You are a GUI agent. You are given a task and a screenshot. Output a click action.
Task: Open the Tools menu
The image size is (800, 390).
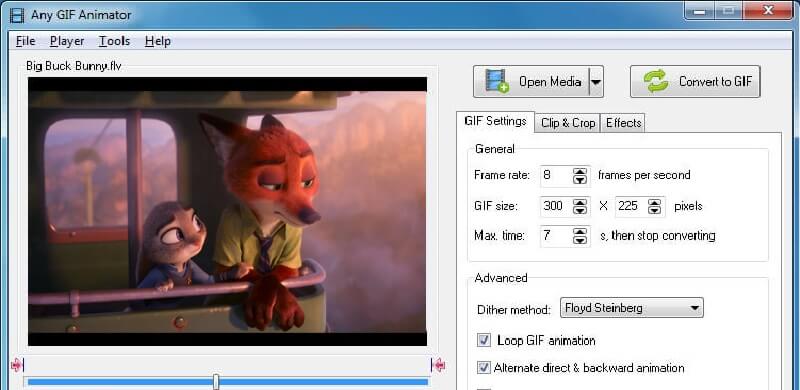(114, 41)
